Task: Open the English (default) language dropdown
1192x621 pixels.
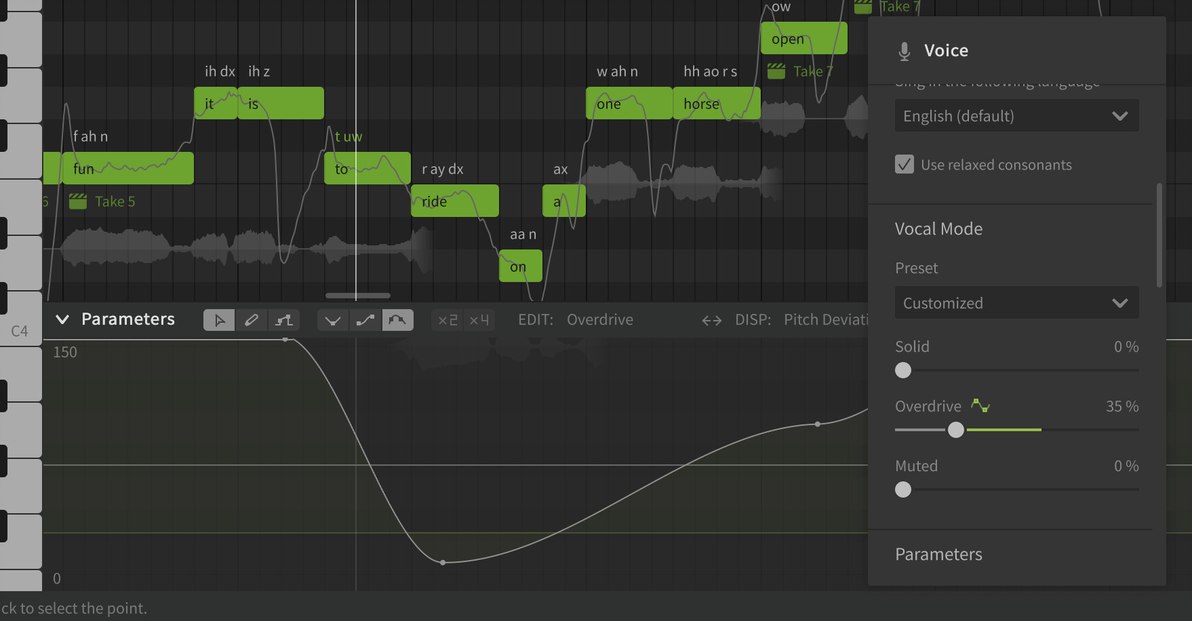Action: [1016, 116]
